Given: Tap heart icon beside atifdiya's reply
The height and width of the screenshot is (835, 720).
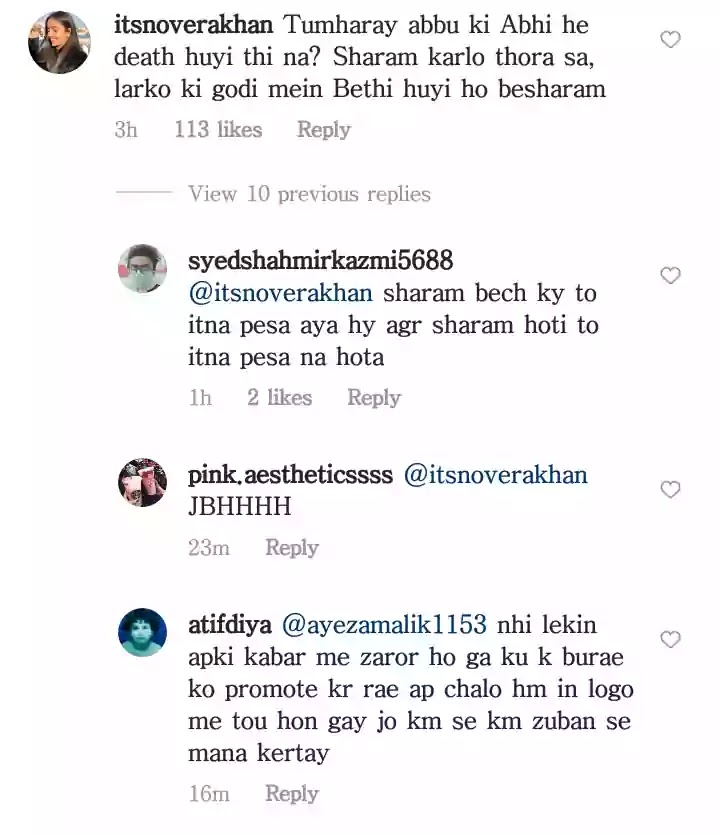Looking at the screenshot, I should pos(670,640).
